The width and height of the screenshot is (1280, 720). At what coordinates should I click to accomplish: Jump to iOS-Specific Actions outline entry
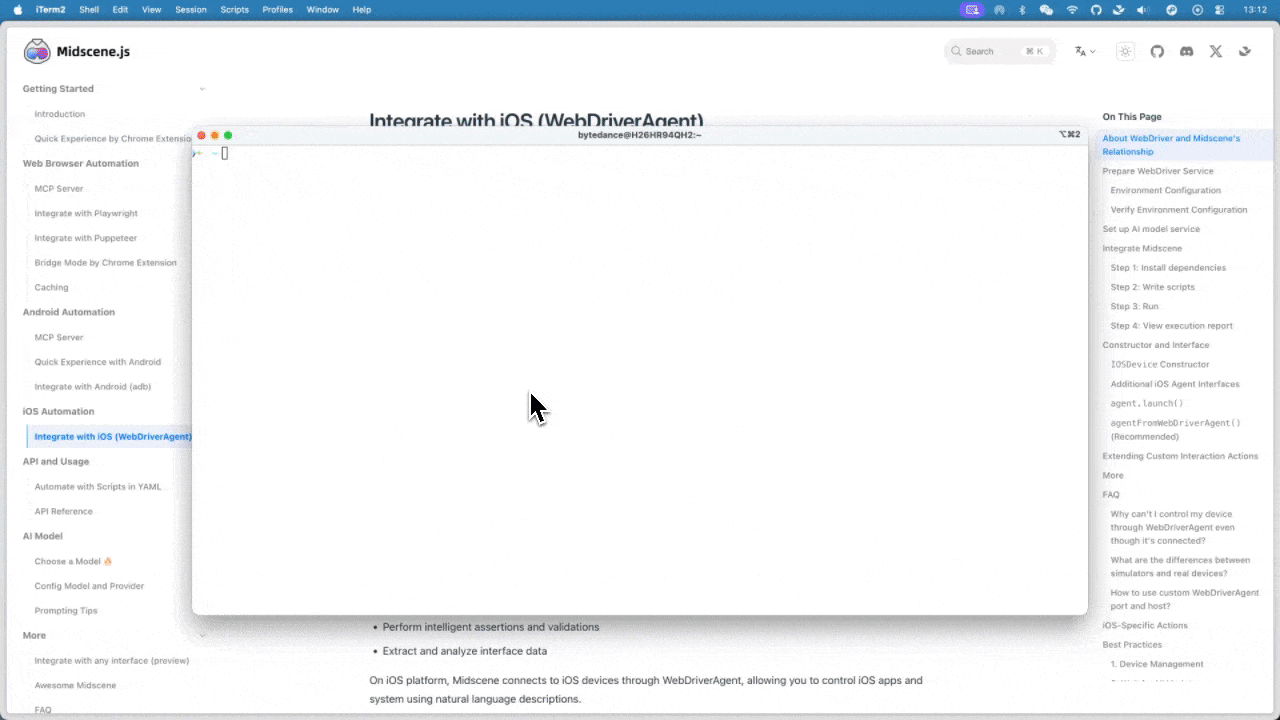(1145, 625)
